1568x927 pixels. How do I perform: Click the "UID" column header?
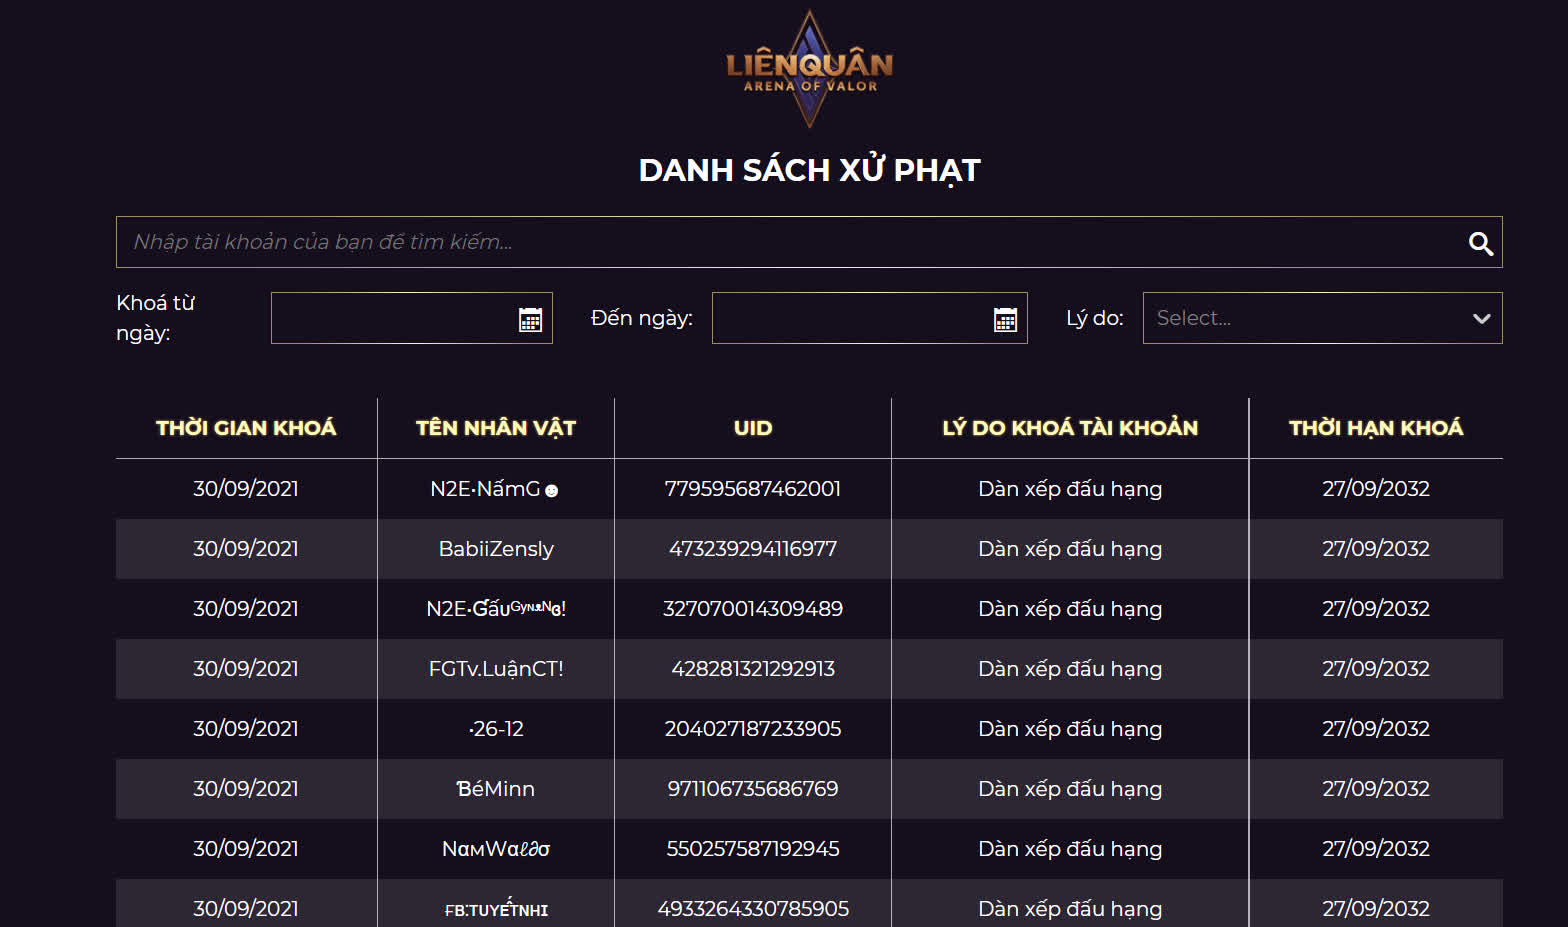coord(752,427)
